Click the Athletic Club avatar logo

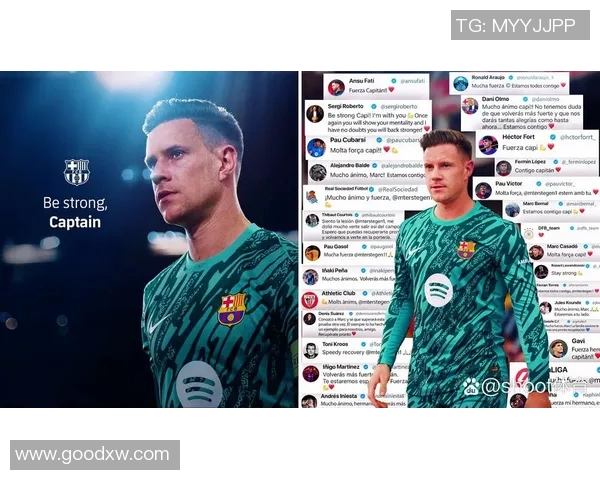tap(310, 300)
